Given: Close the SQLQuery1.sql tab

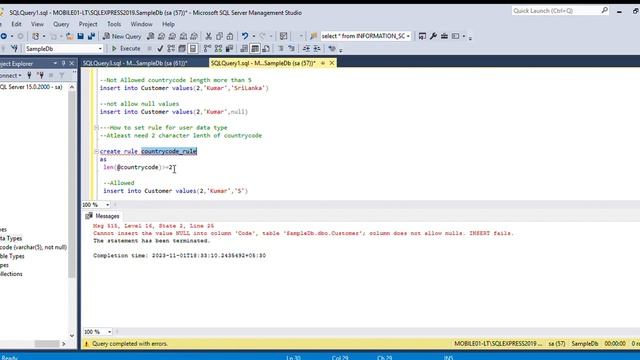Looking at the screenshot, I should click(332, 63).
